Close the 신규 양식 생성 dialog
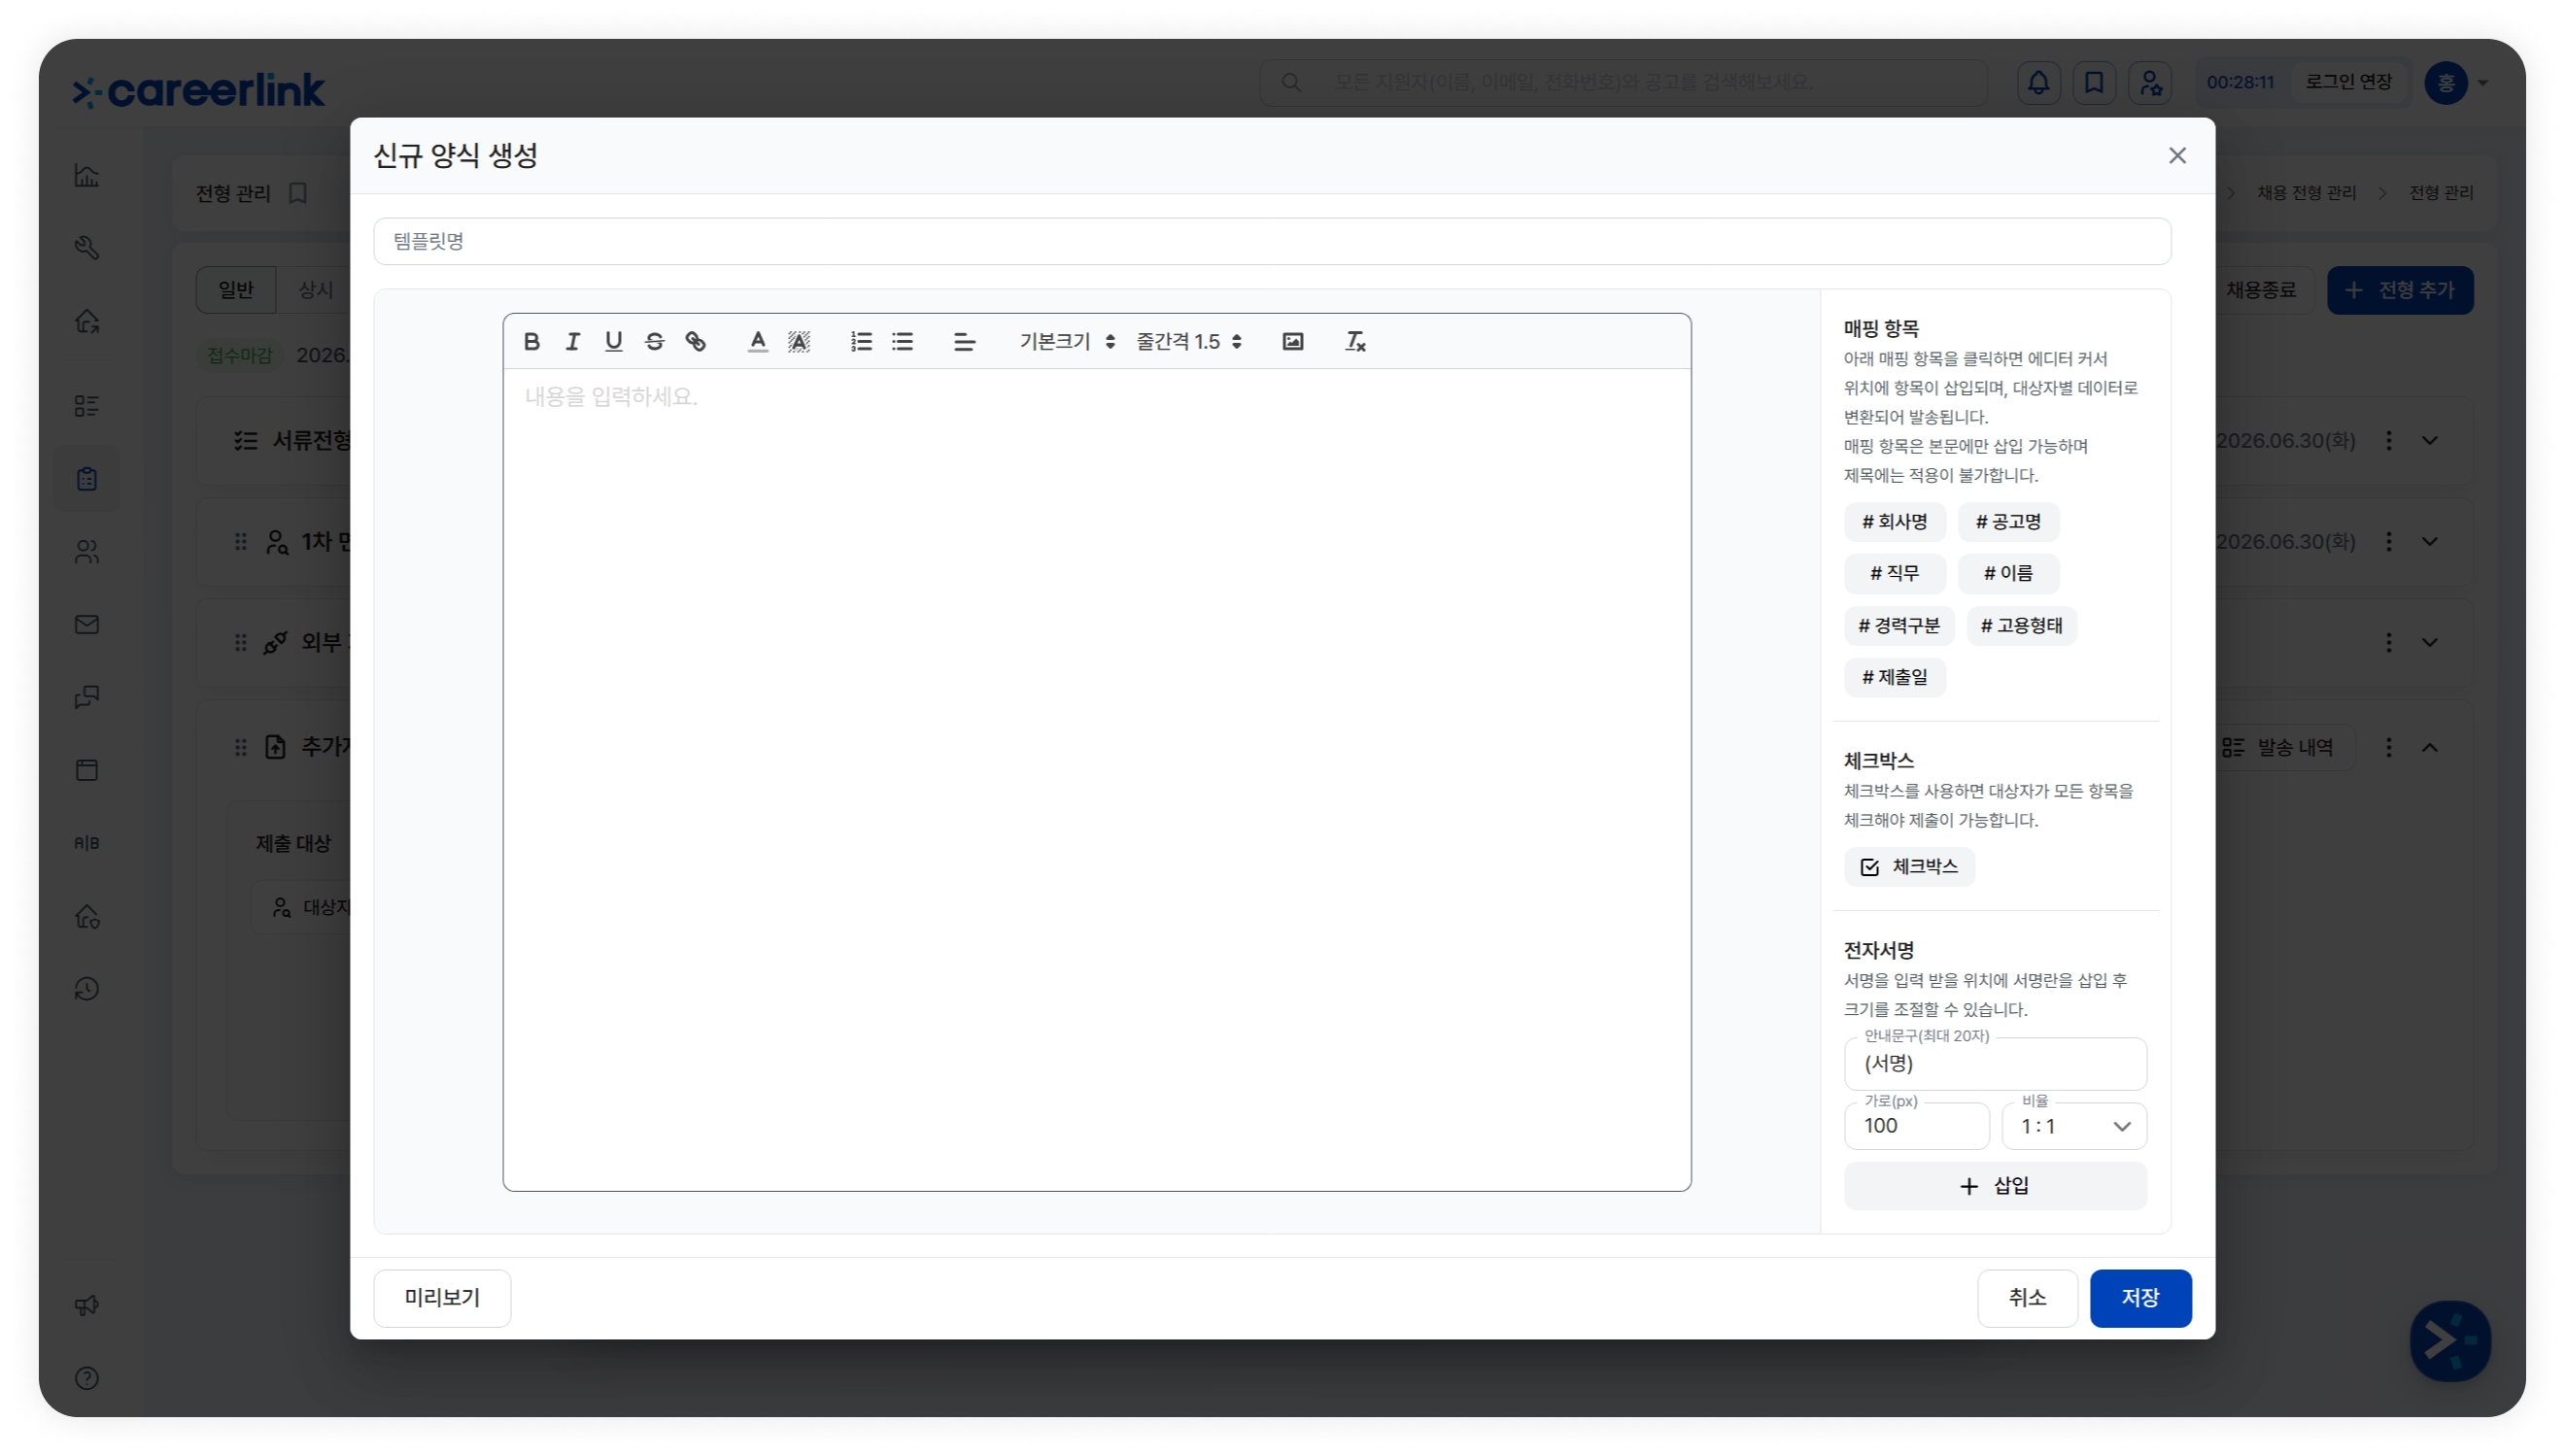The image size is (2565, 1456). coord(2177,156)
